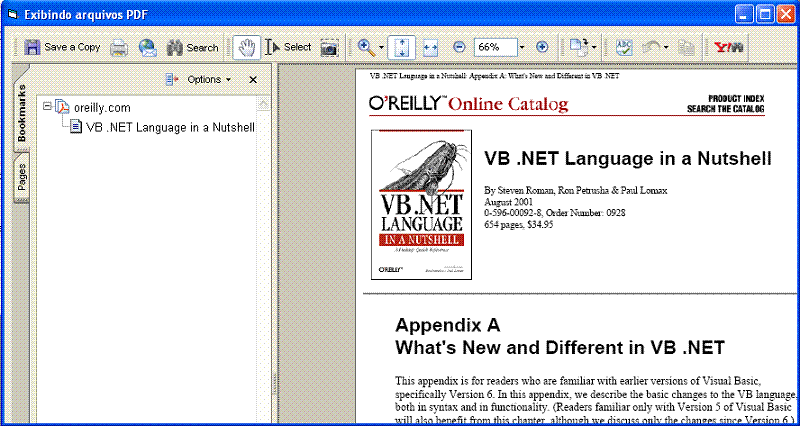Screen dimensions: 800x426
Task: Click the book title heading in document
Action: click(x=628, y=159)
